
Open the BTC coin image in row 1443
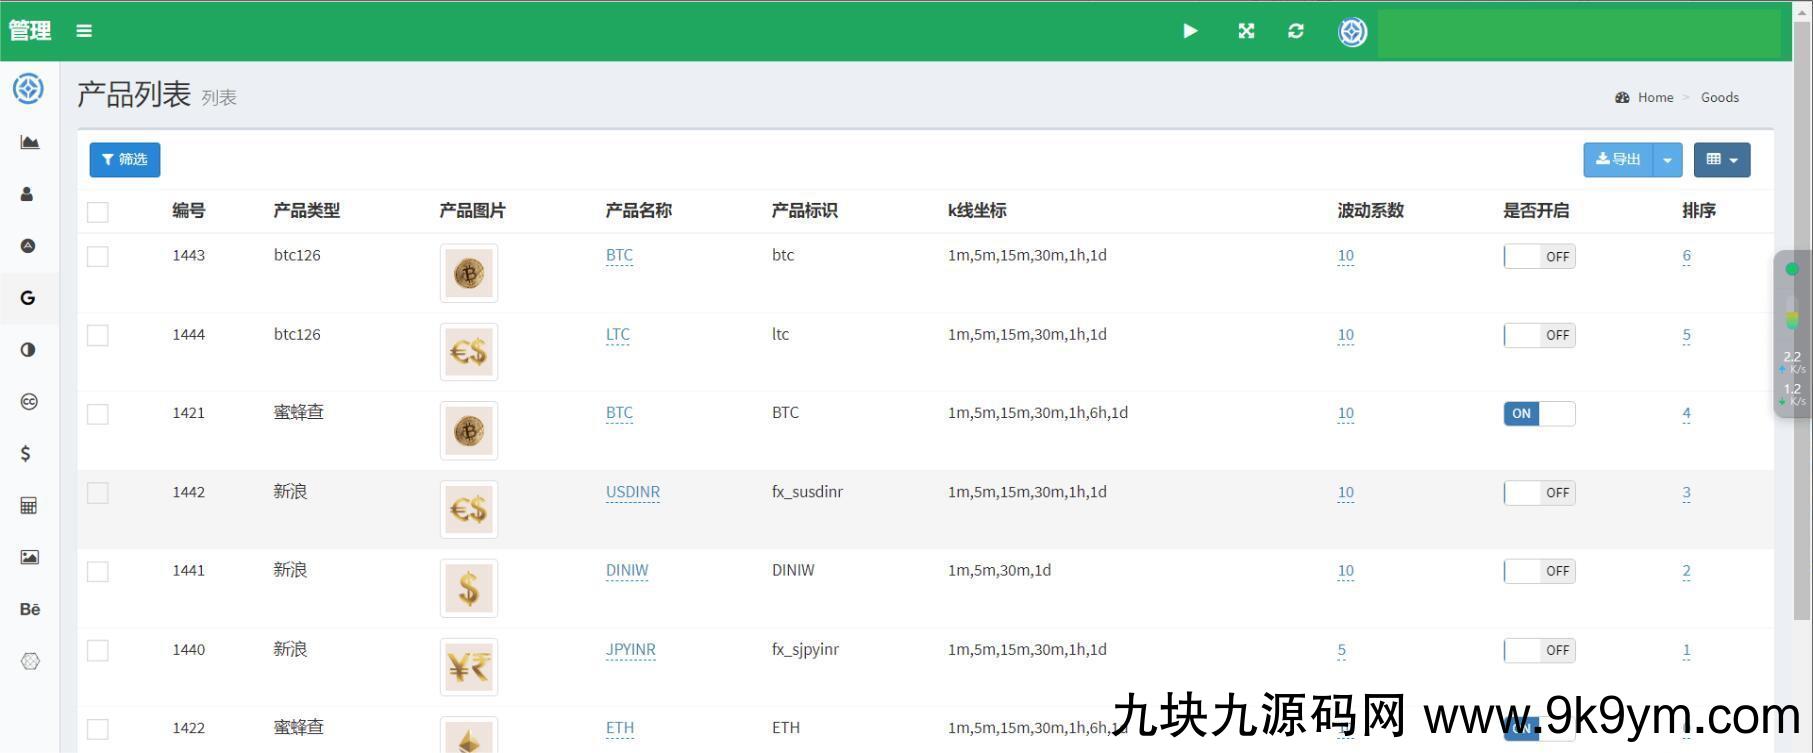tap(469, 273)
